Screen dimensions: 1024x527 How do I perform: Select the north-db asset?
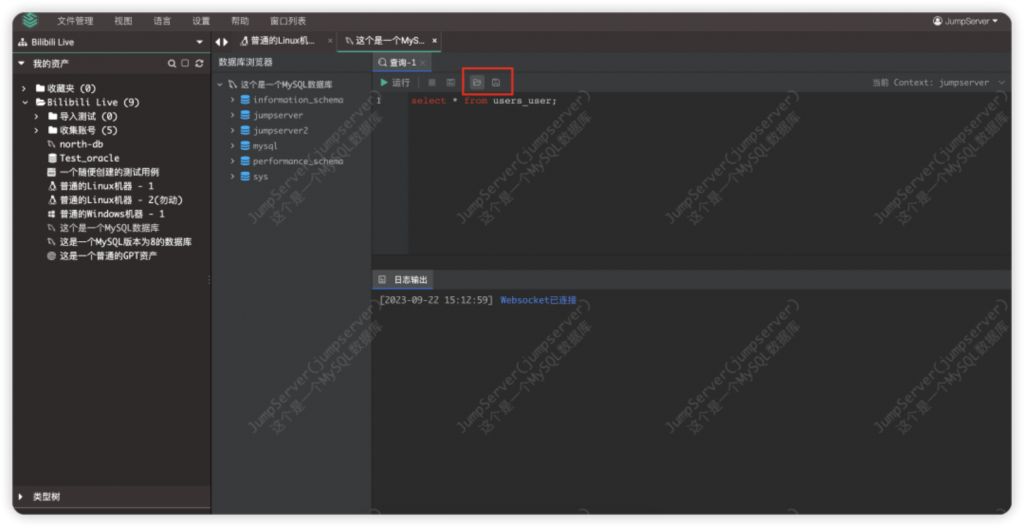(81, 144)
